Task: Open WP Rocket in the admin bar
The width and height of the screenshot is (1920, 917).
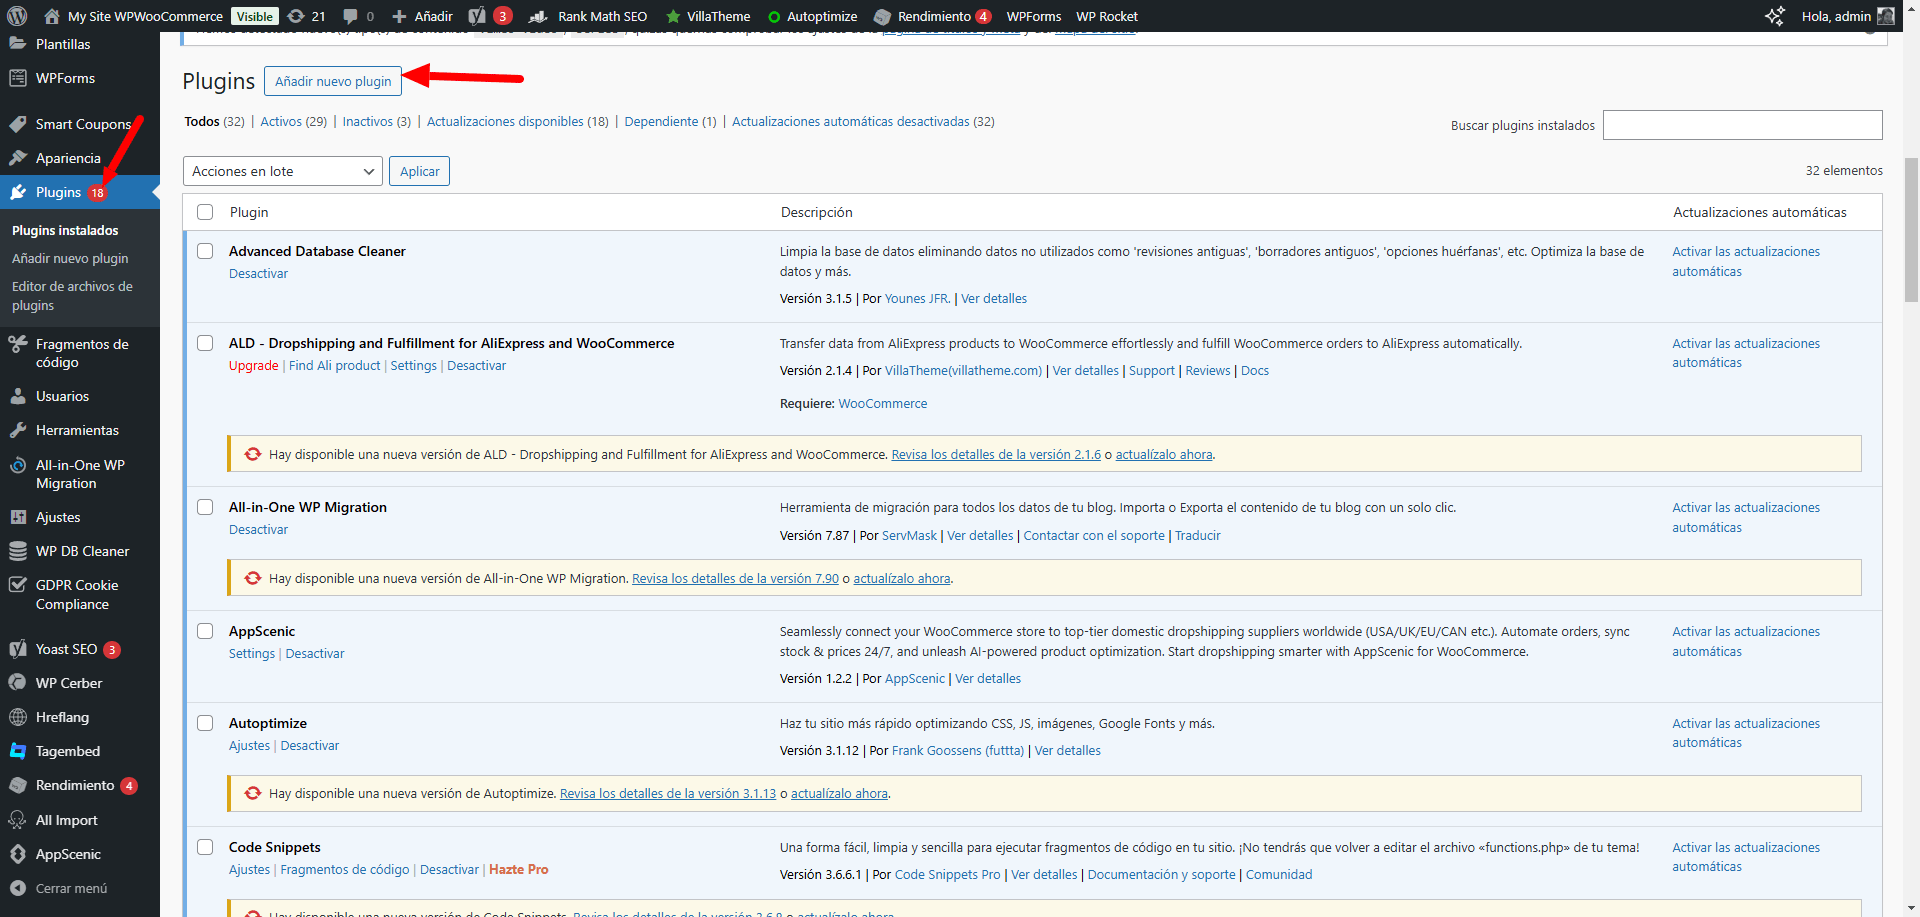Action: pos(1107,16)
